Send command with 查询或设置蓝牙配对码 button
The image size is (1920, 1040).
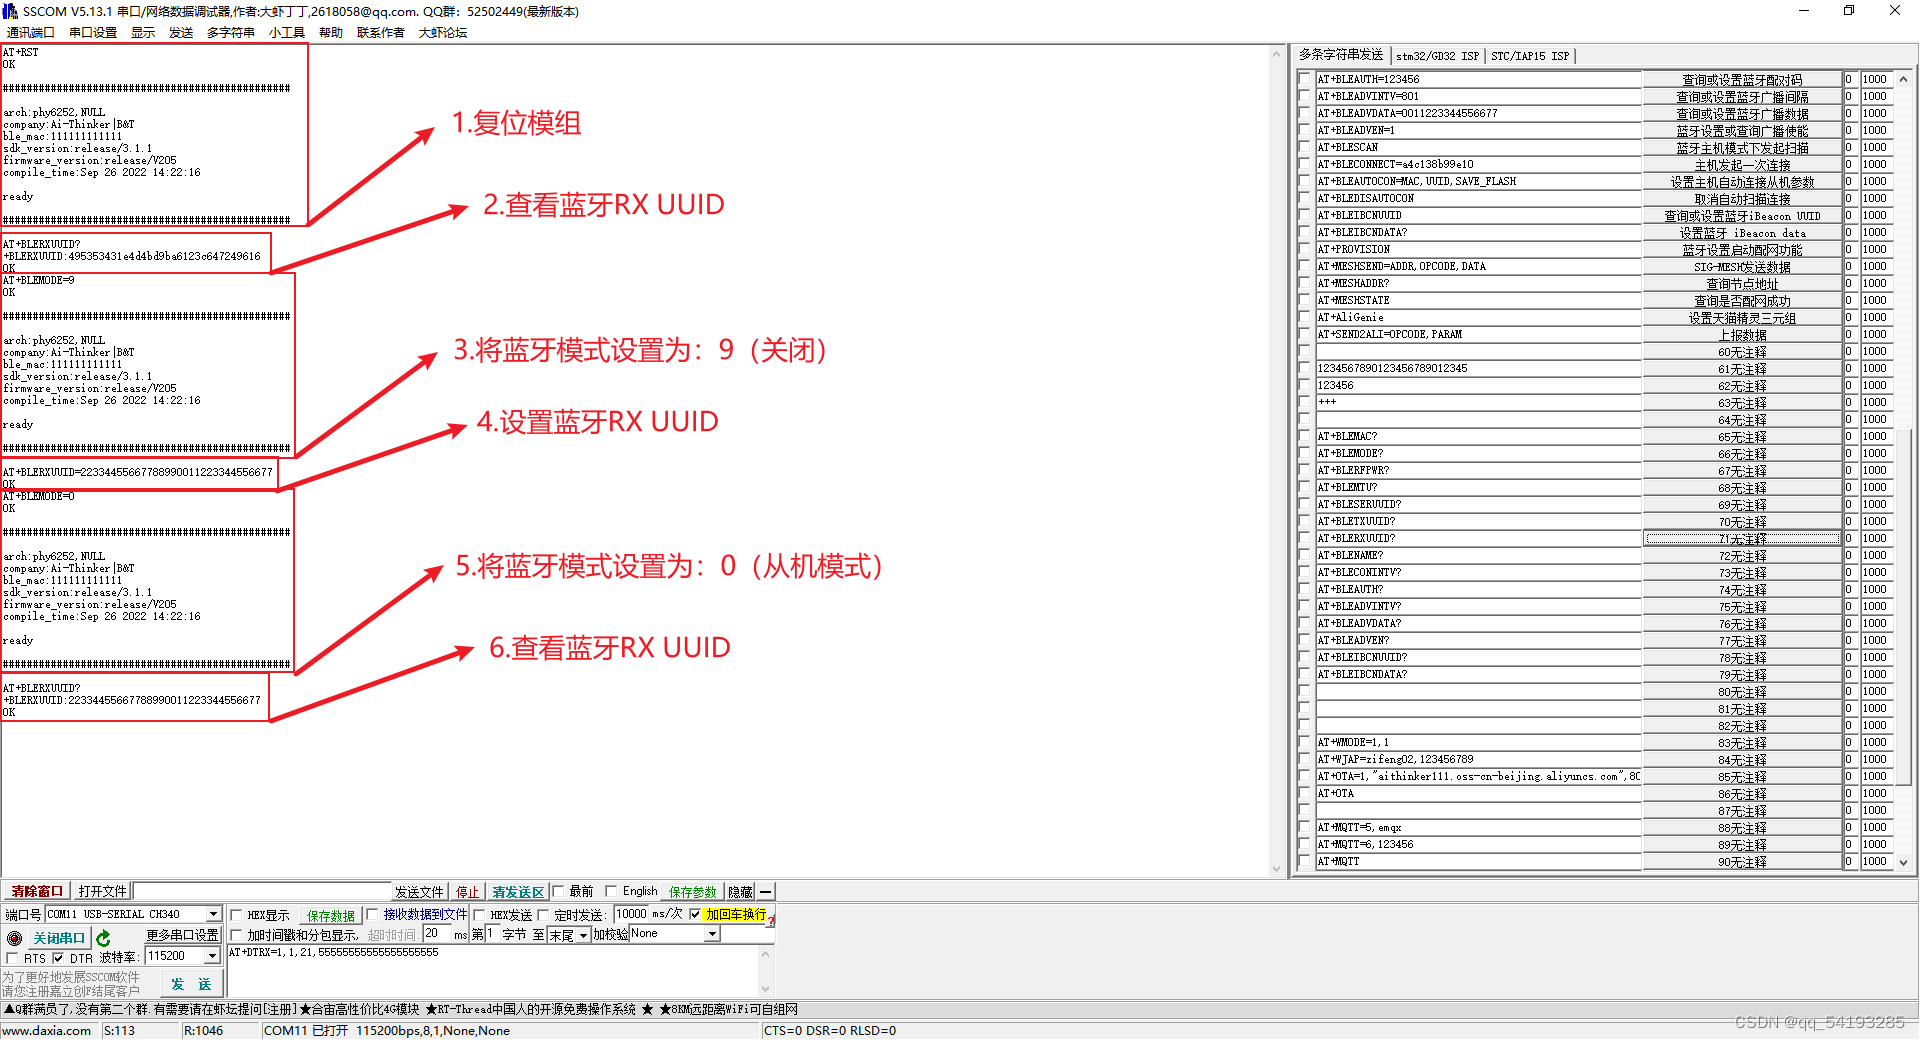point(1742,80)
